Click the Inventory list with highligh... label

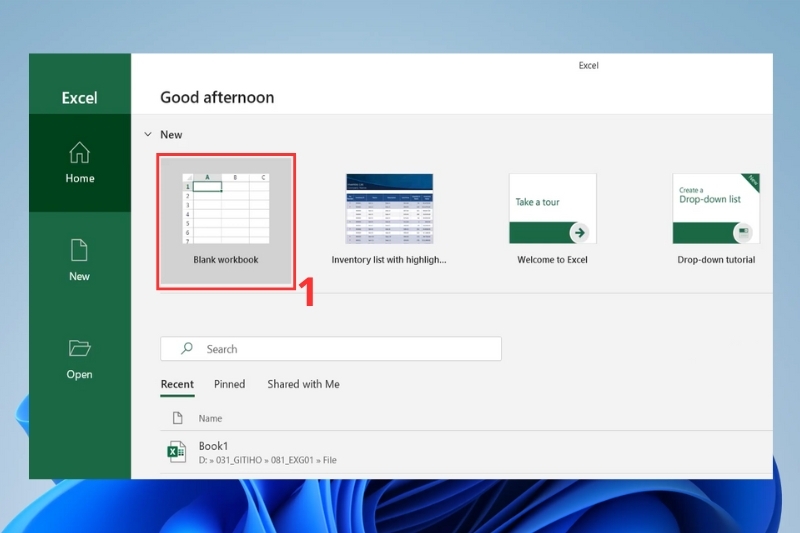tap(389, 260)
